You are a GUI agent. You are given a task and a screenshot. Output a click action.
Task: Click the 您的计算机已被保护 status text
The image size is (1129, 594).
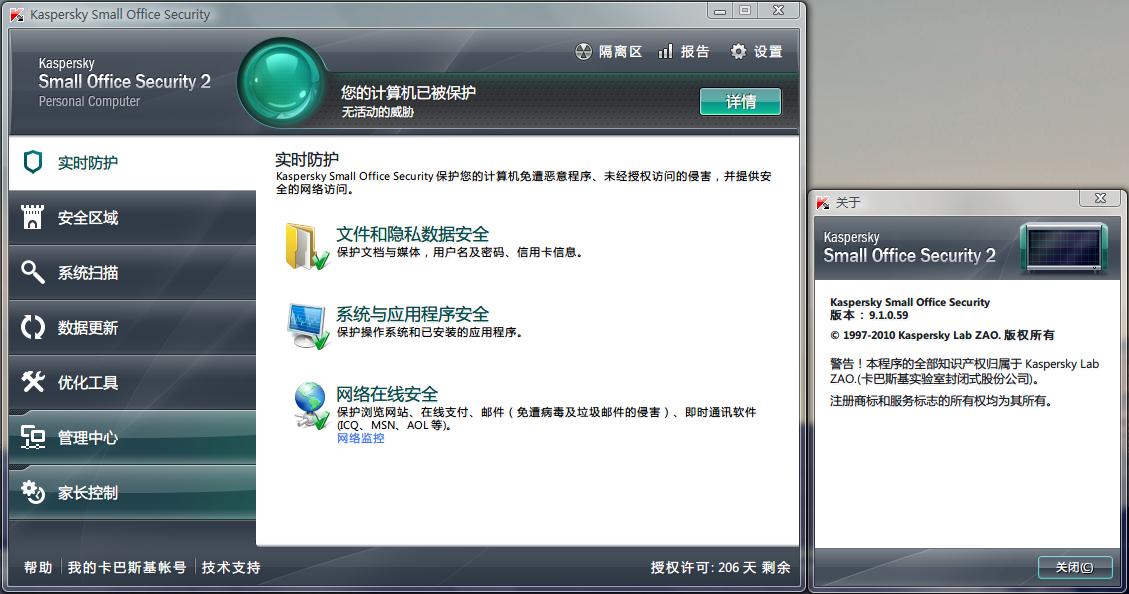click(x=408, y=92)
